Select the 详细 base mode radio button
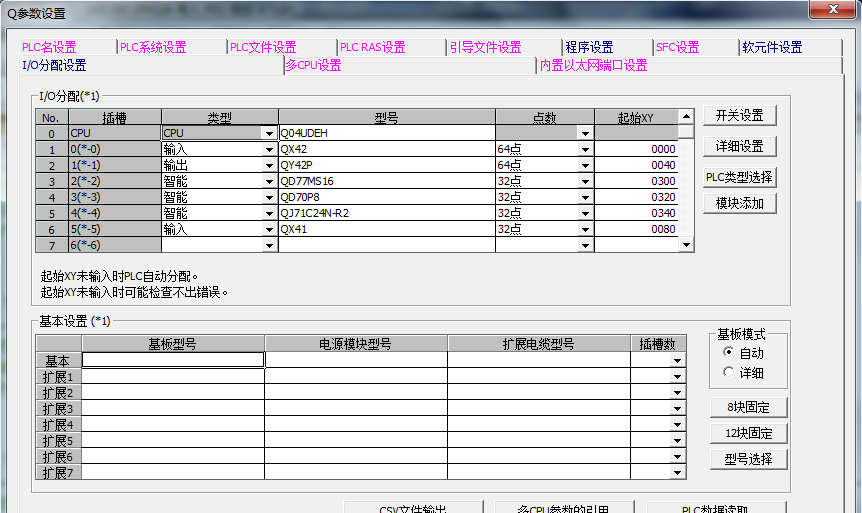Screen dimensions: 862x513 coord(728,373)
